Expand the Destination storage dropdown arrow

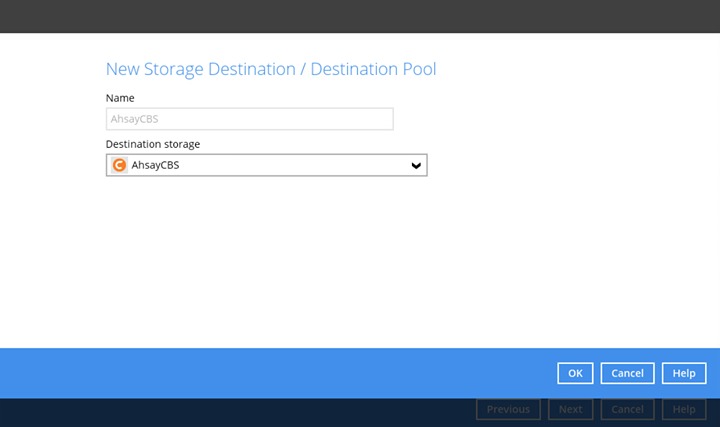(416, 166)
